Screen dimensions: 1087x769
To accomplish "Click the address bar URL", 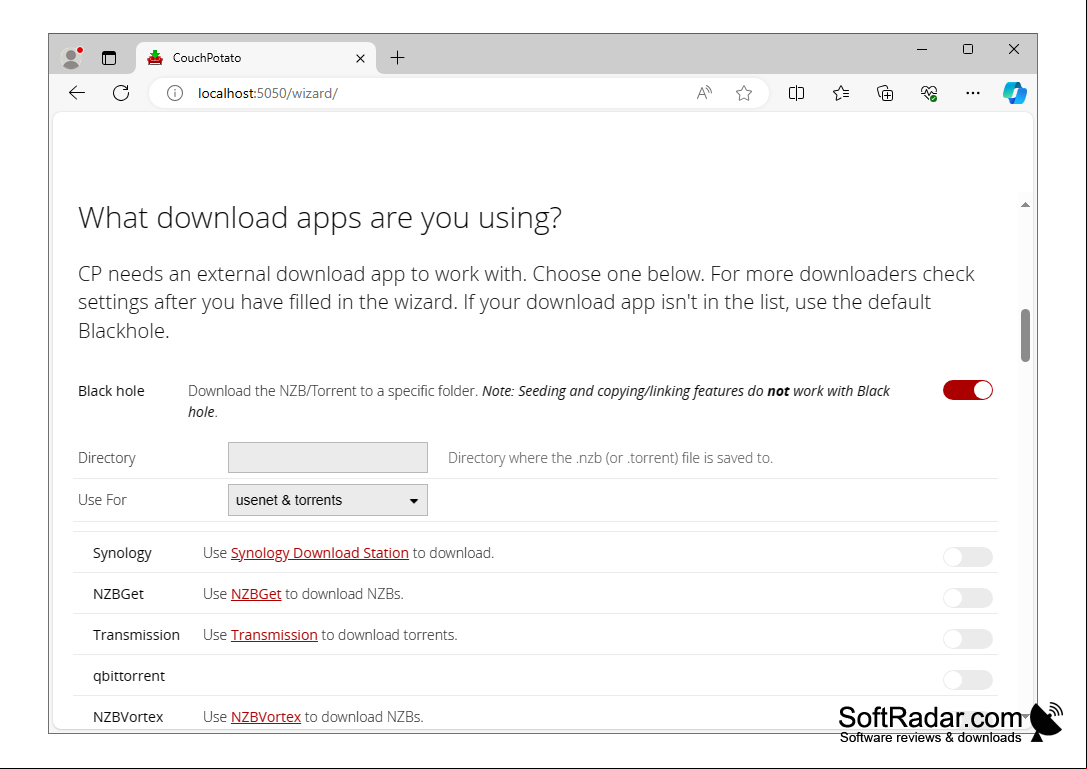I will (268, 93).
